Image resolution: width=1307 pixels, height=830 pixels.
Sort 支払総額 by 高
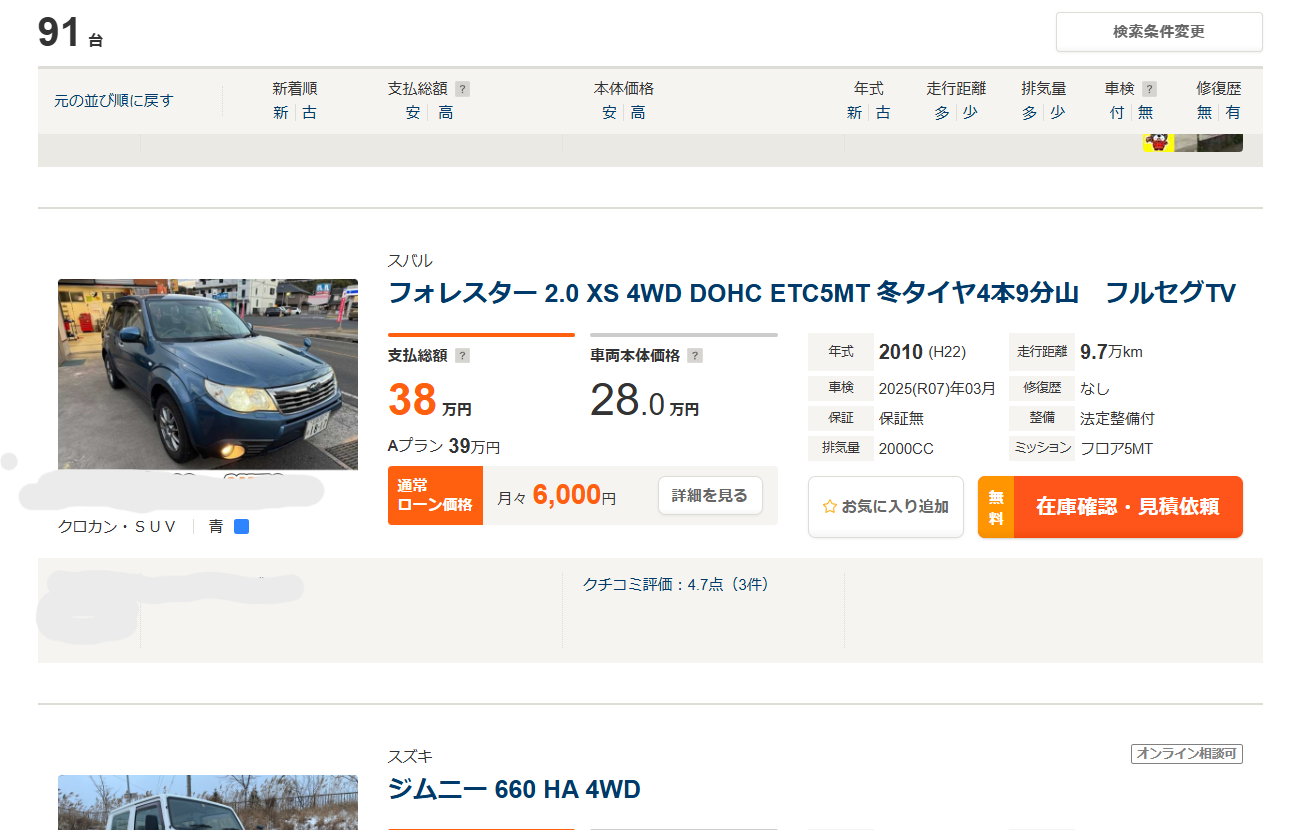[x=446, y=113]
